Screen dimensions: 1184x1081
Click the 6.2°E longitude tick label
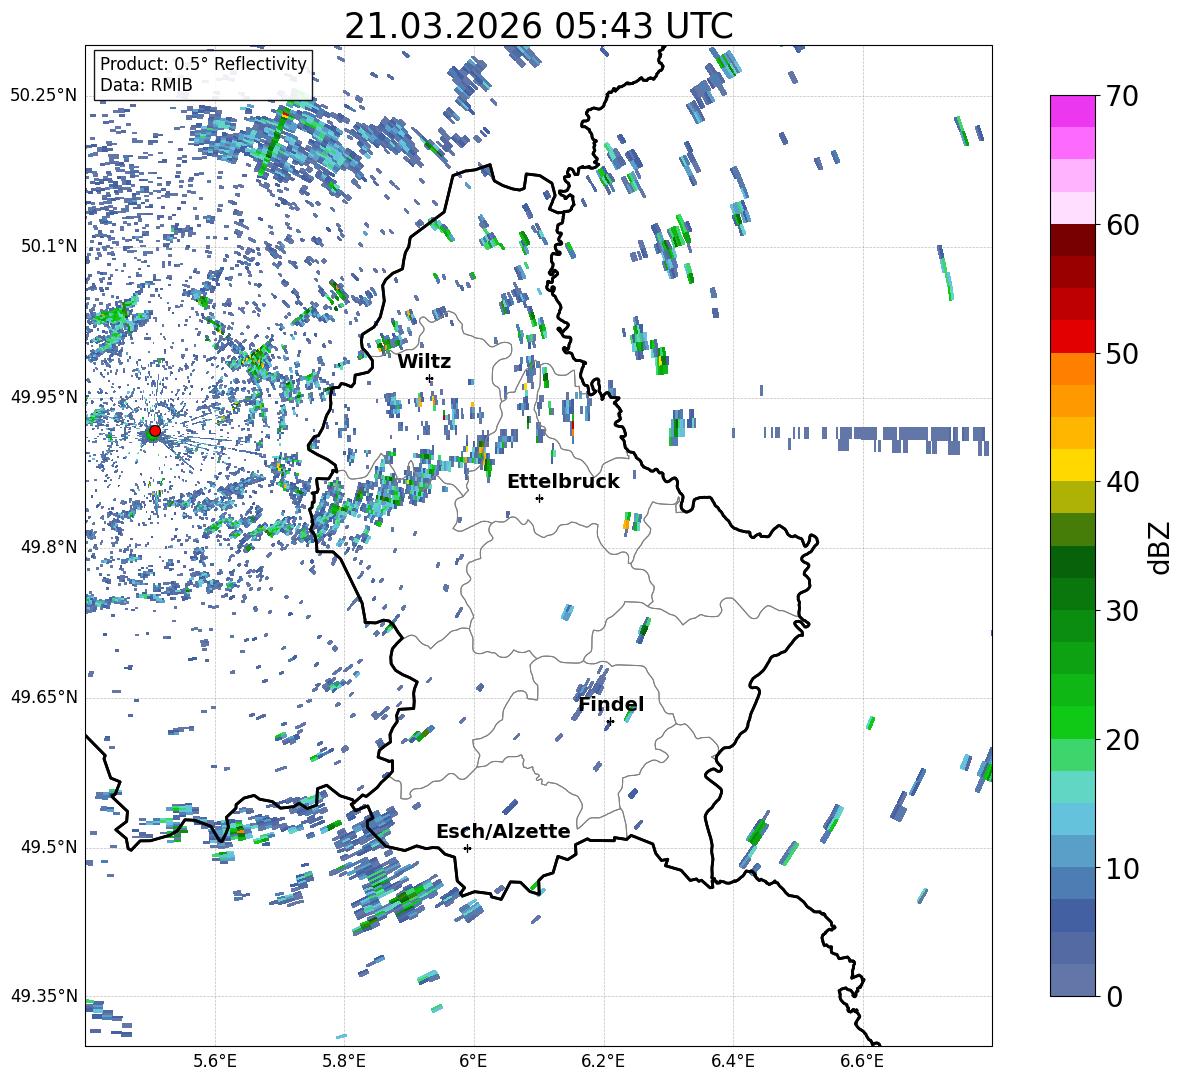[603, 1060]
